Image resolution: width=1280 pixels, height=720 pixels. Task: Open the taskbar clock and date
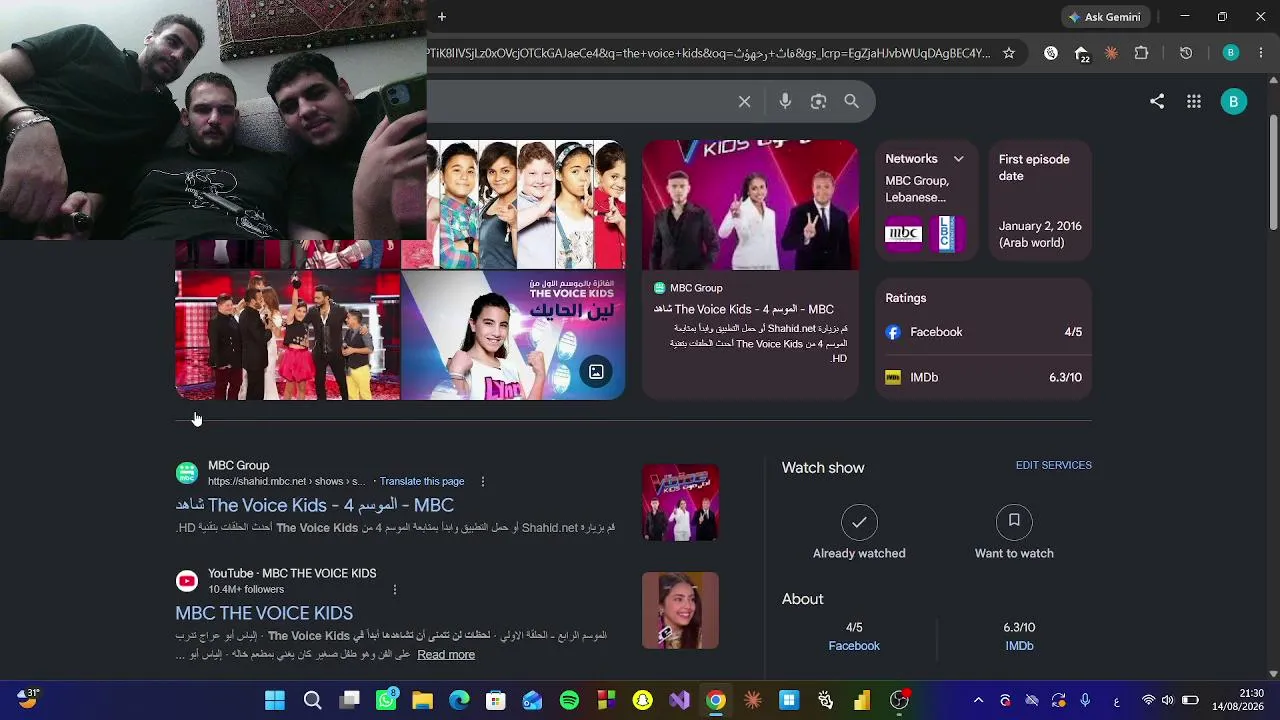click(1239, 700)
